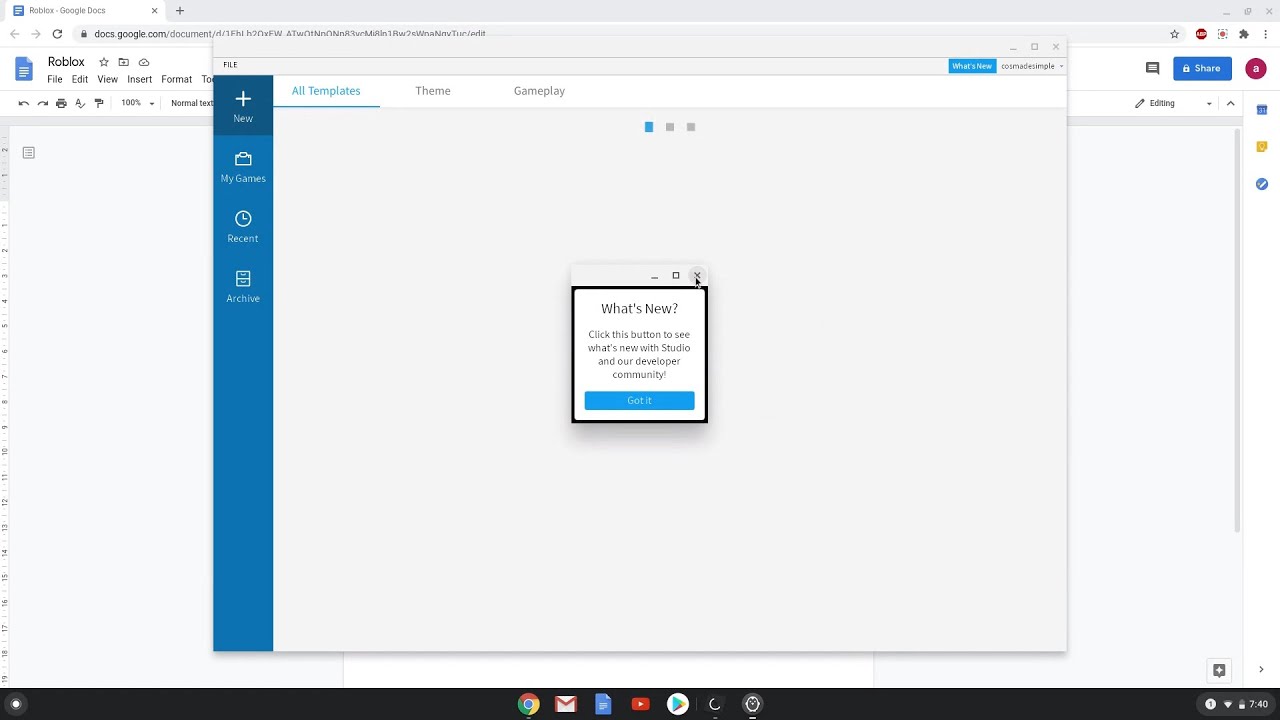
Task: Select the Roblox - Google Docs browser tab
Action: pyautogui.click(x=85, y=11)
